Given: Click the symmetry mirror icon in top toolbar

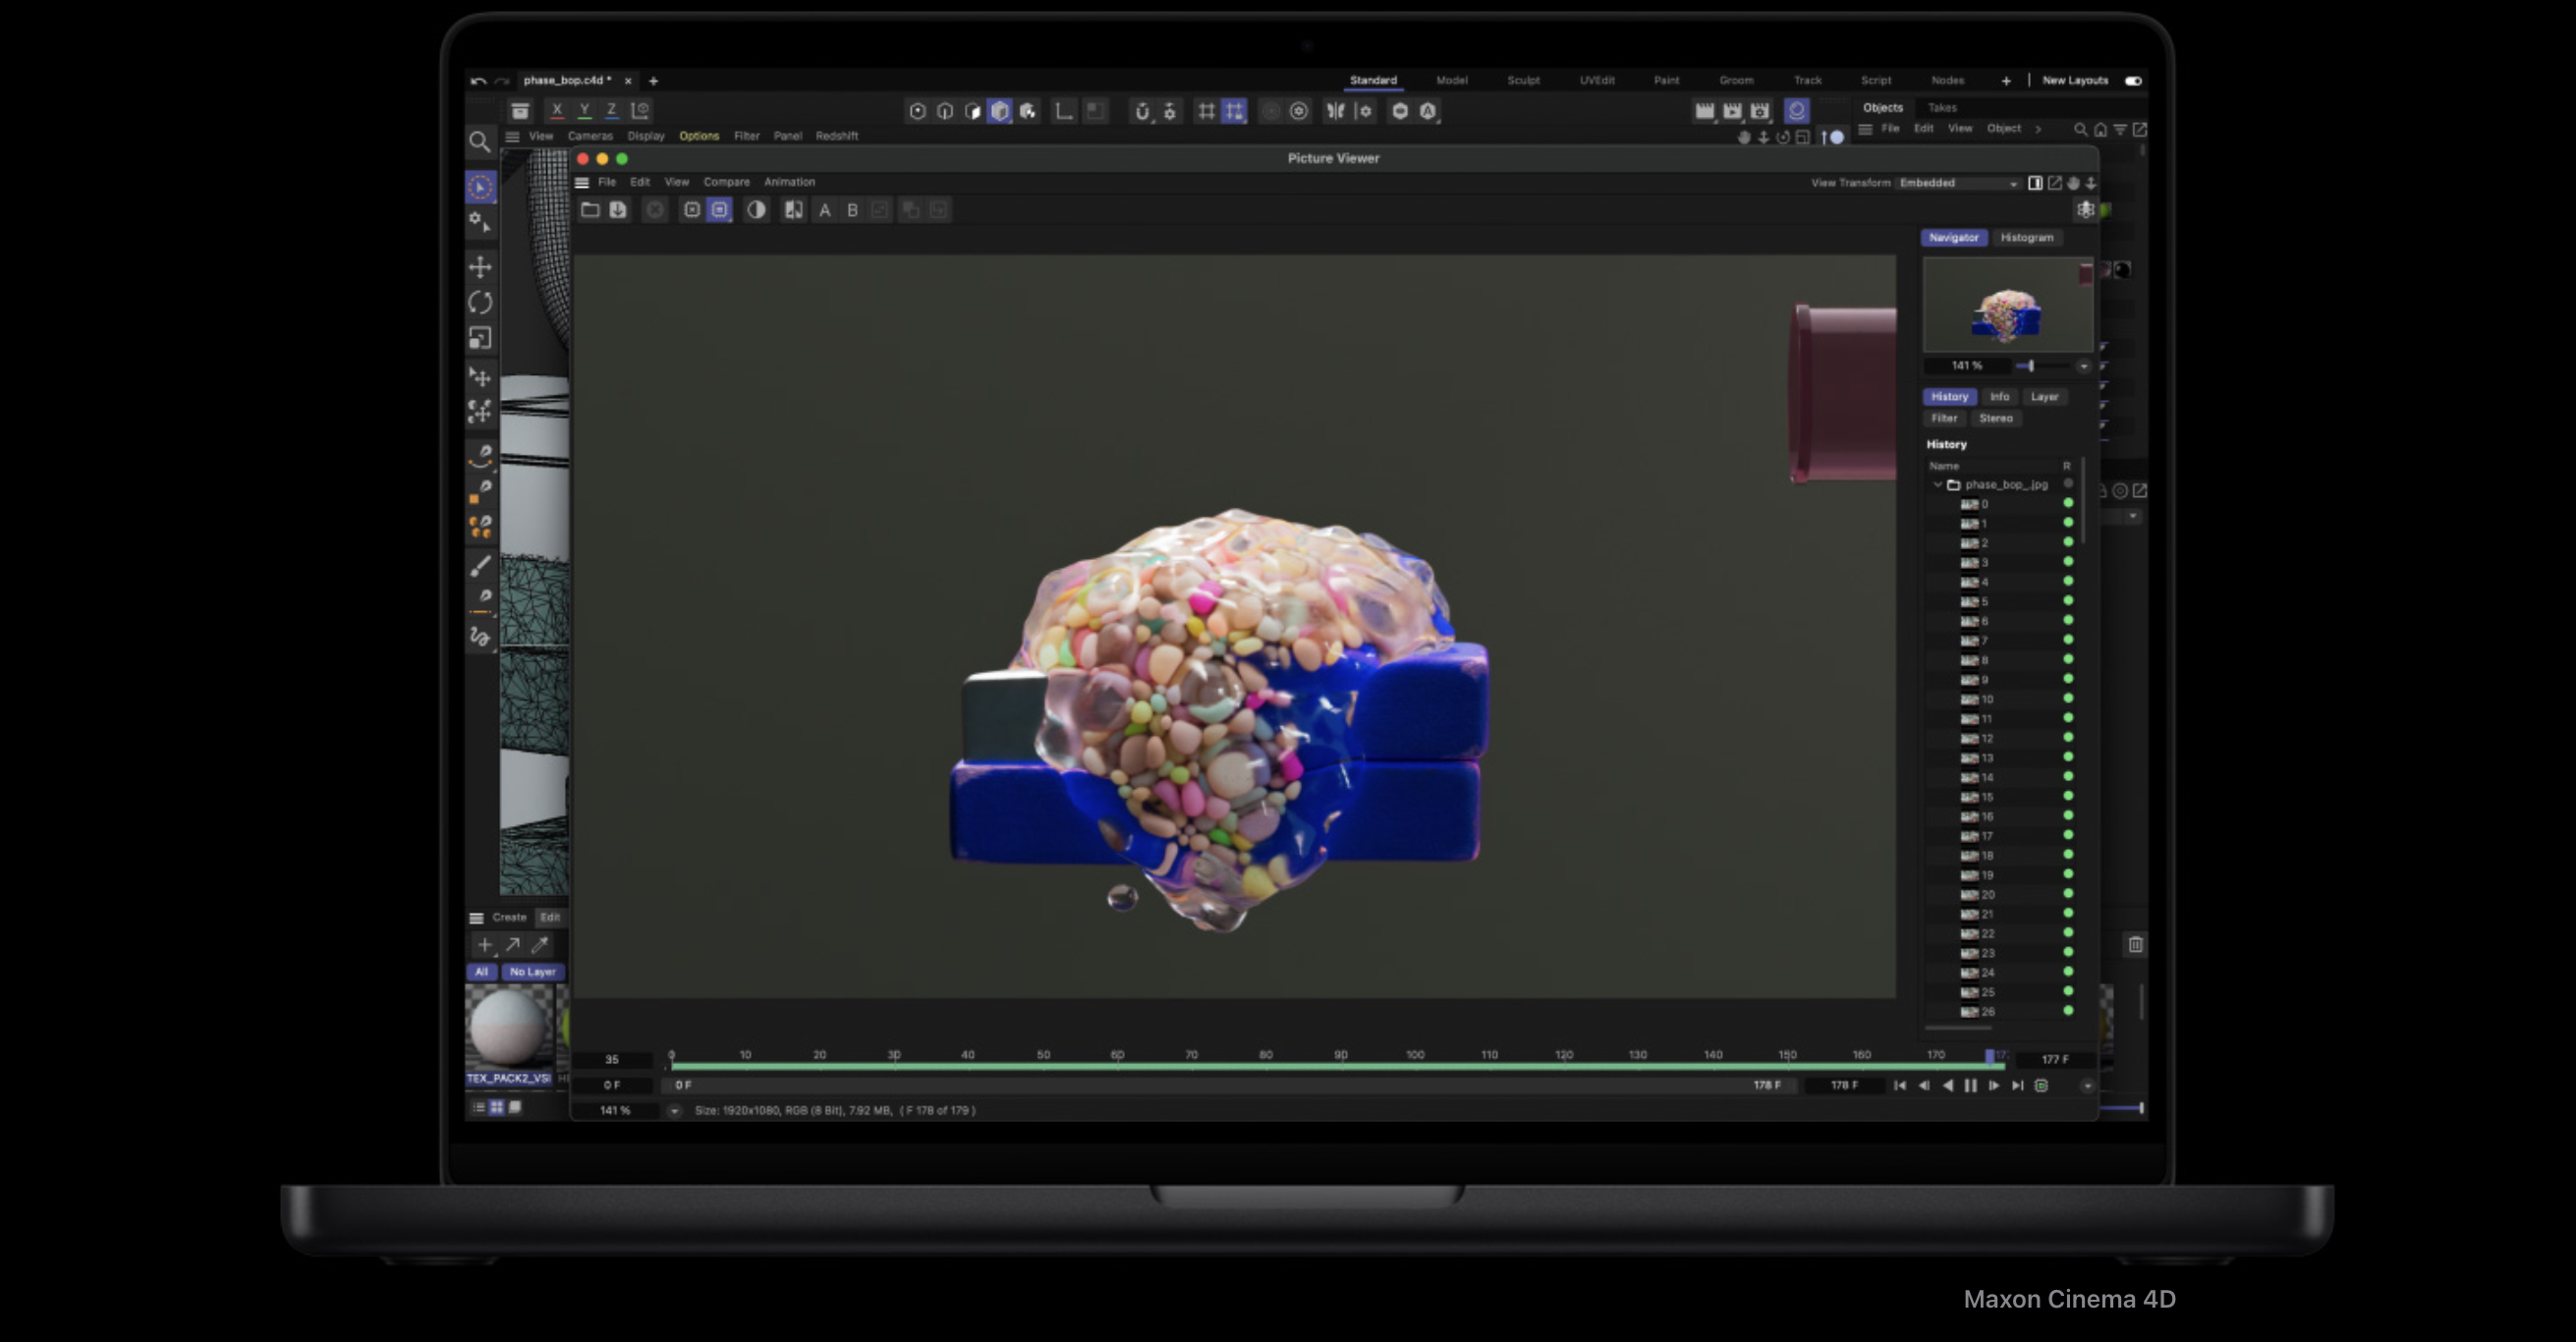Looking at the screenshot, I should pos(1336,111).
